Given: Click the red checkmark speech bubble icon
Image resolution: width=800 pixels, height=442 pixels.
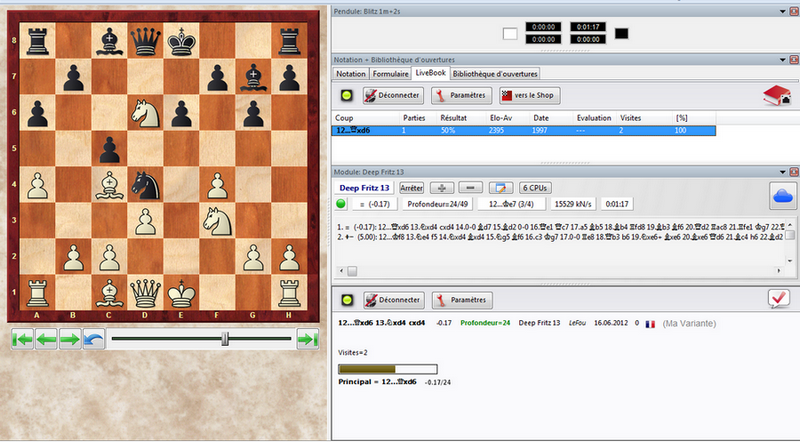Looking at the screenshot, I should [x=780, y=299].
